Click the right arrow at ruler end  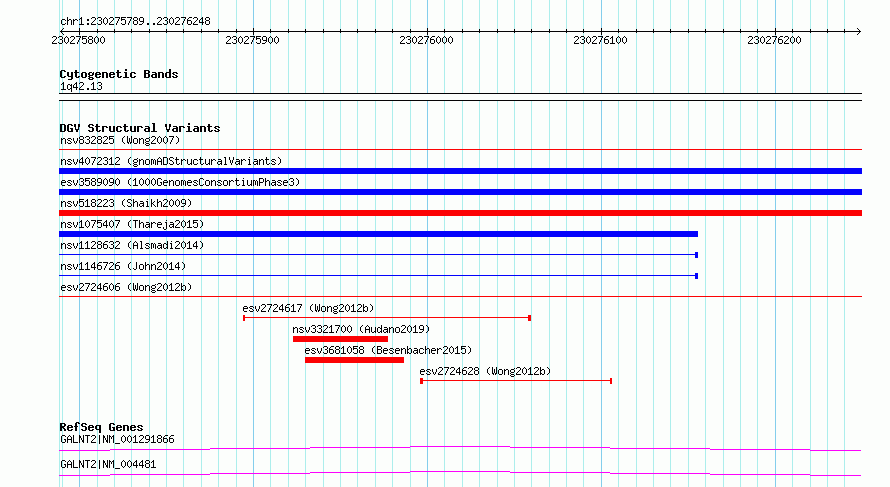pyautogui.click(x=858, y=31)
